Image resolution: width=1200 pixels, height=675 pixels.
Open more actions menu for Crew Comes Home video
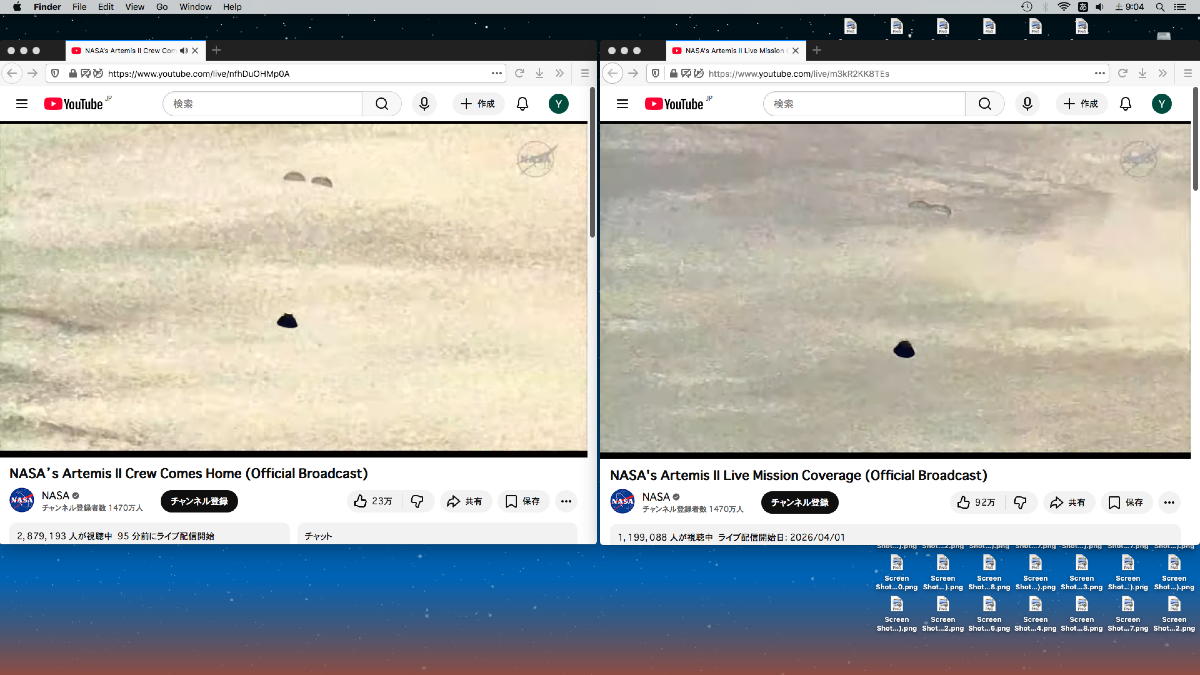pyautogui.click(x=566, y=501)
